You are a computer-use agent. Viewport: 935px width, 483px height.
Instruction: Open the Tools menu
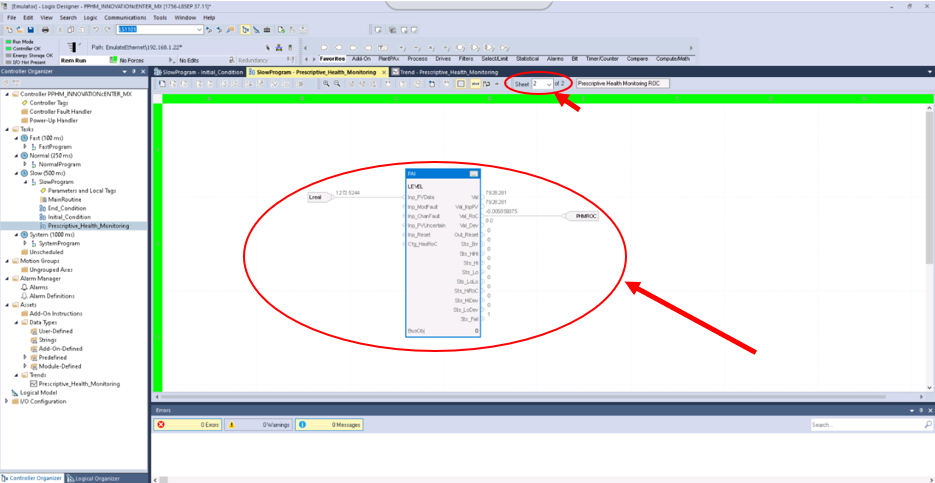click(160, 18)
